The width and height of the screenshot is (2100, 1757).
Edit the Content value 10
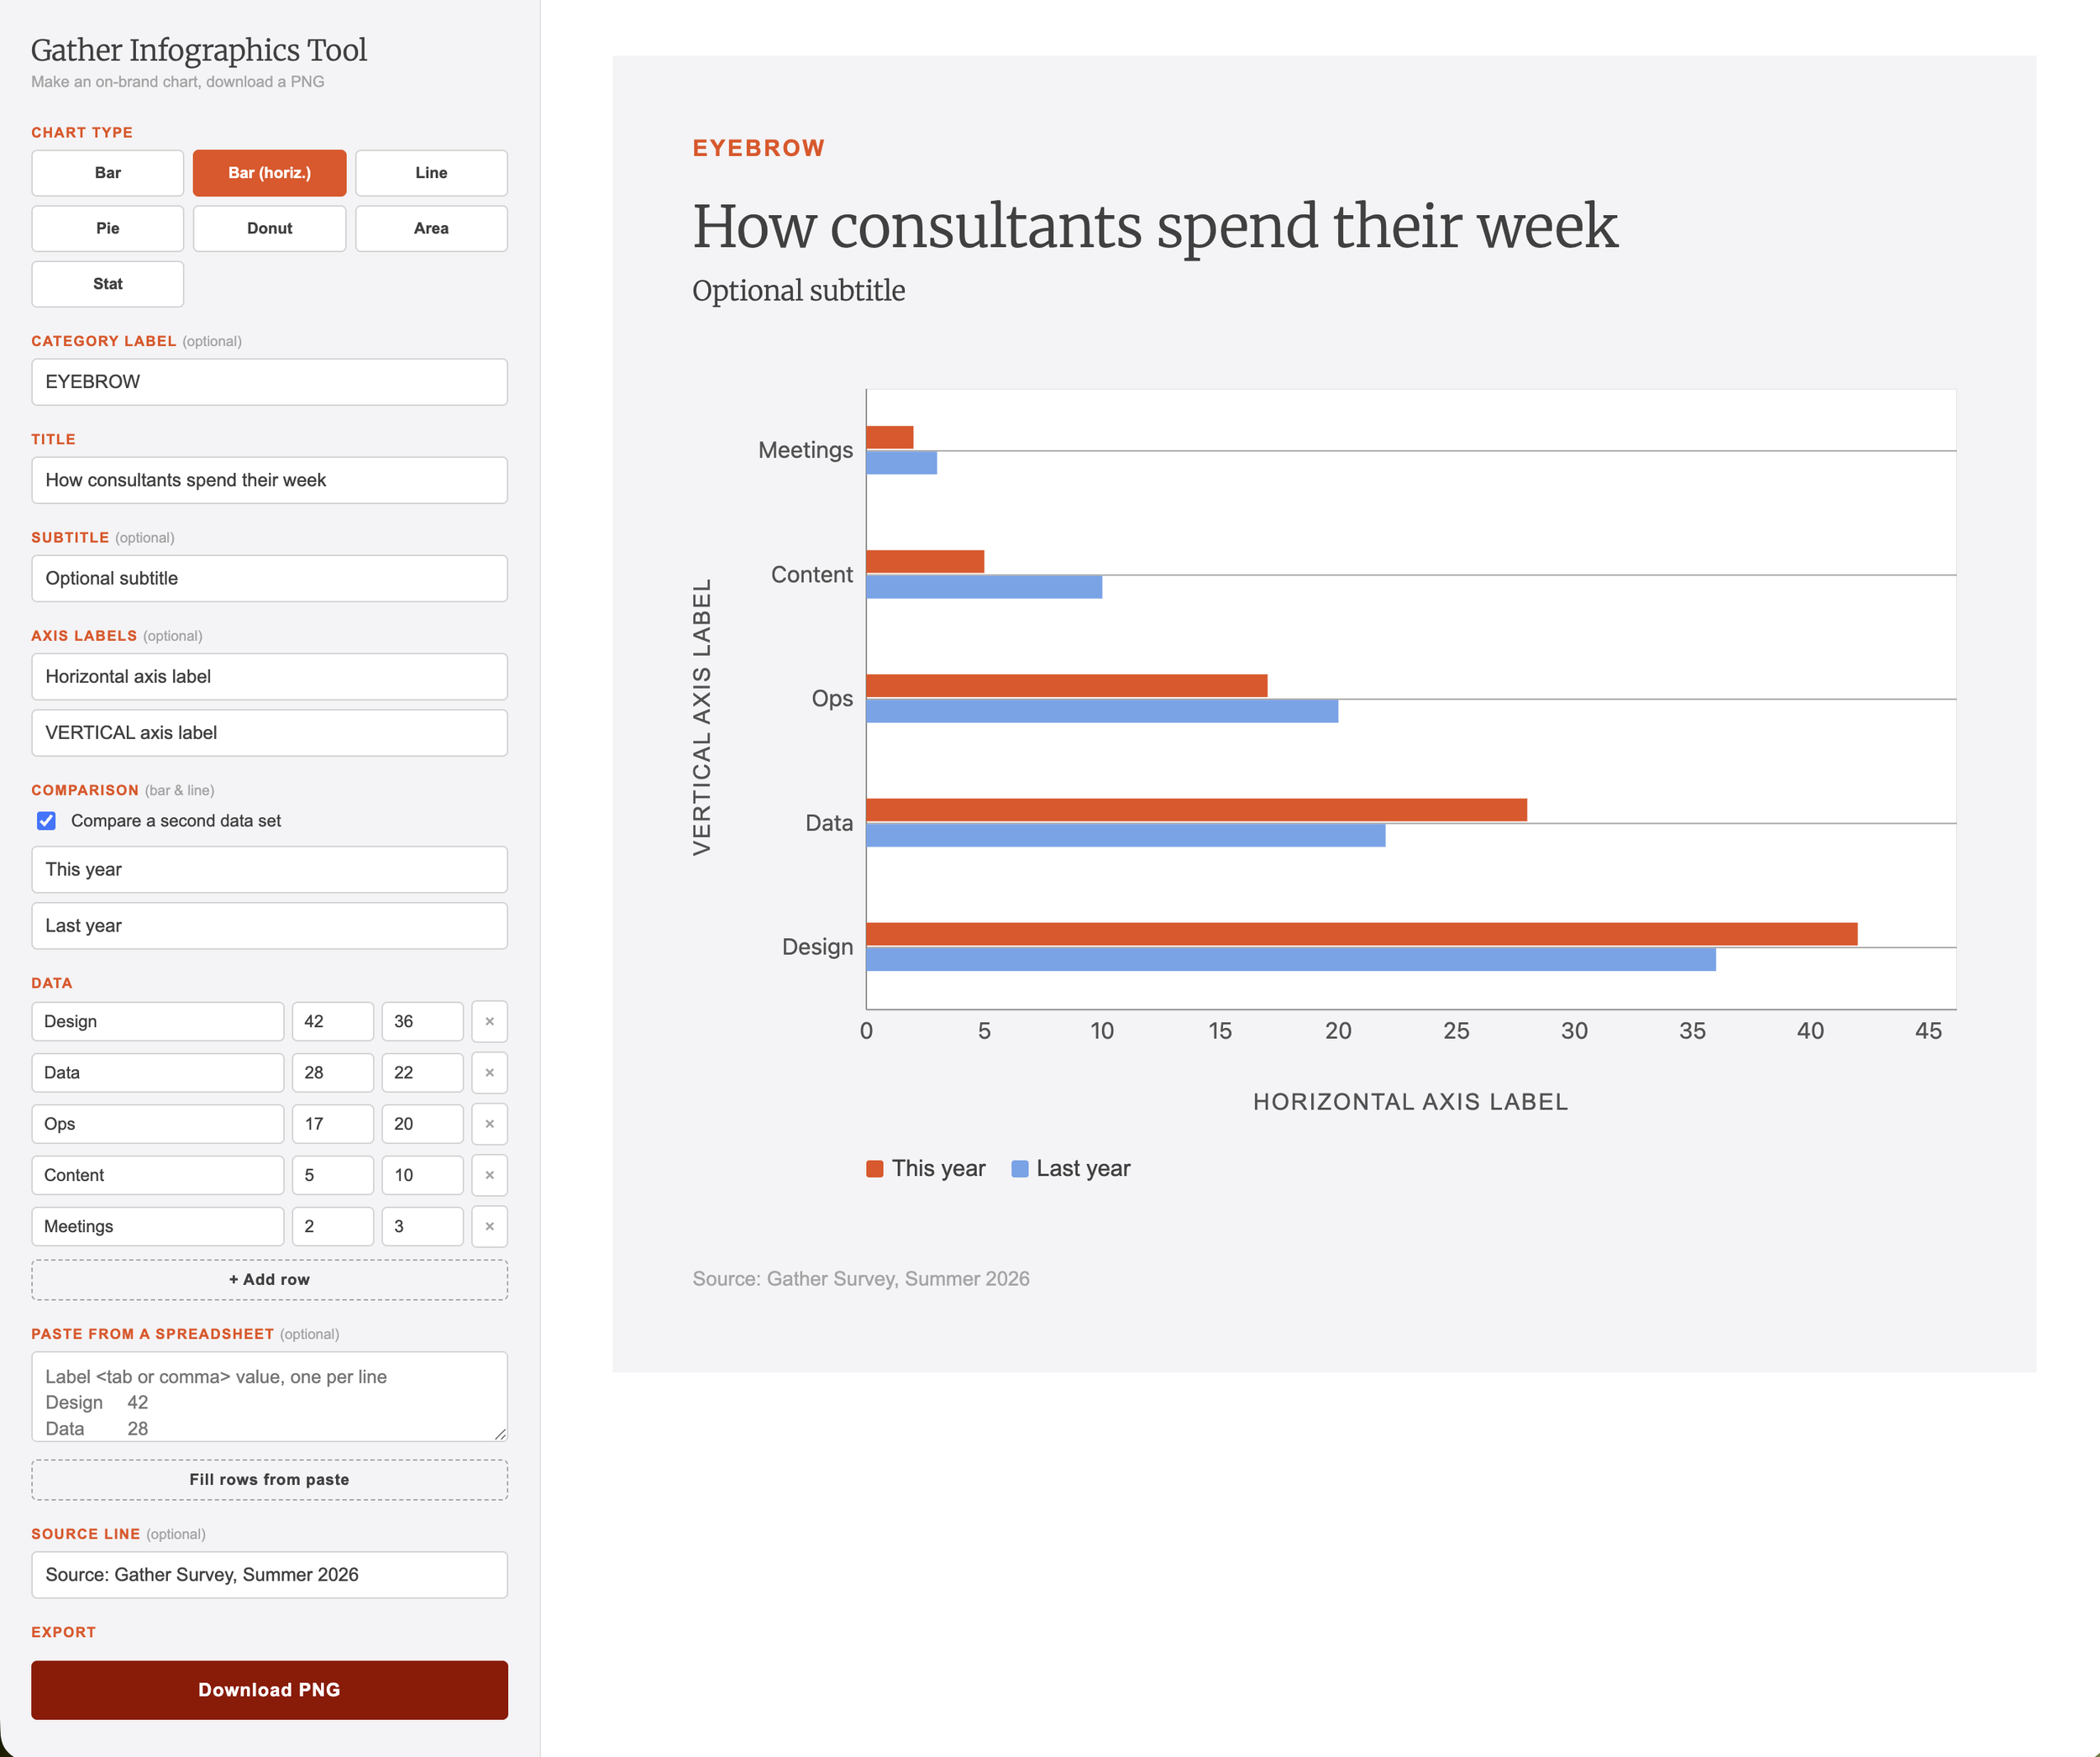422,1175
